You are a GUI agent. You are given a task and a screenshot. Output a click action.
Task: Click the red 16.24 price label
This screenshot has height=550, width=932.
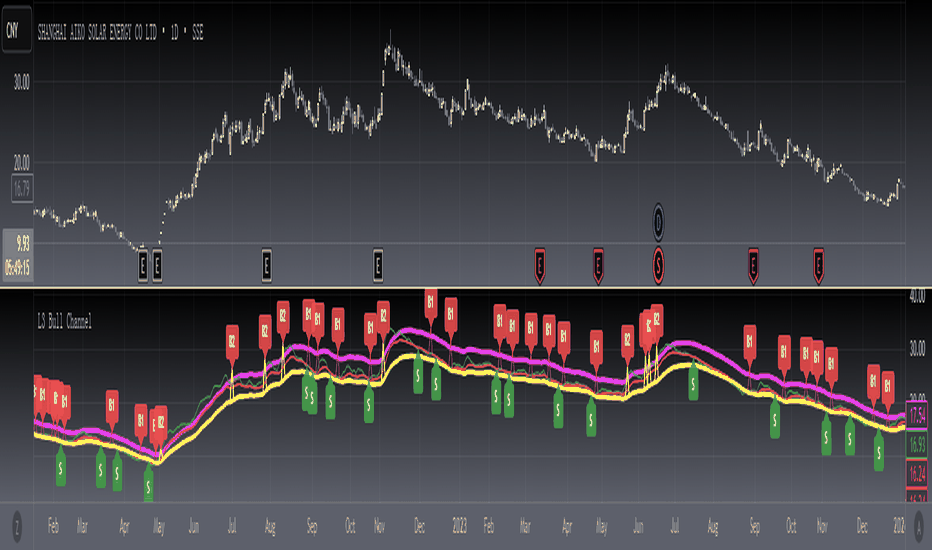click(917, 473)
